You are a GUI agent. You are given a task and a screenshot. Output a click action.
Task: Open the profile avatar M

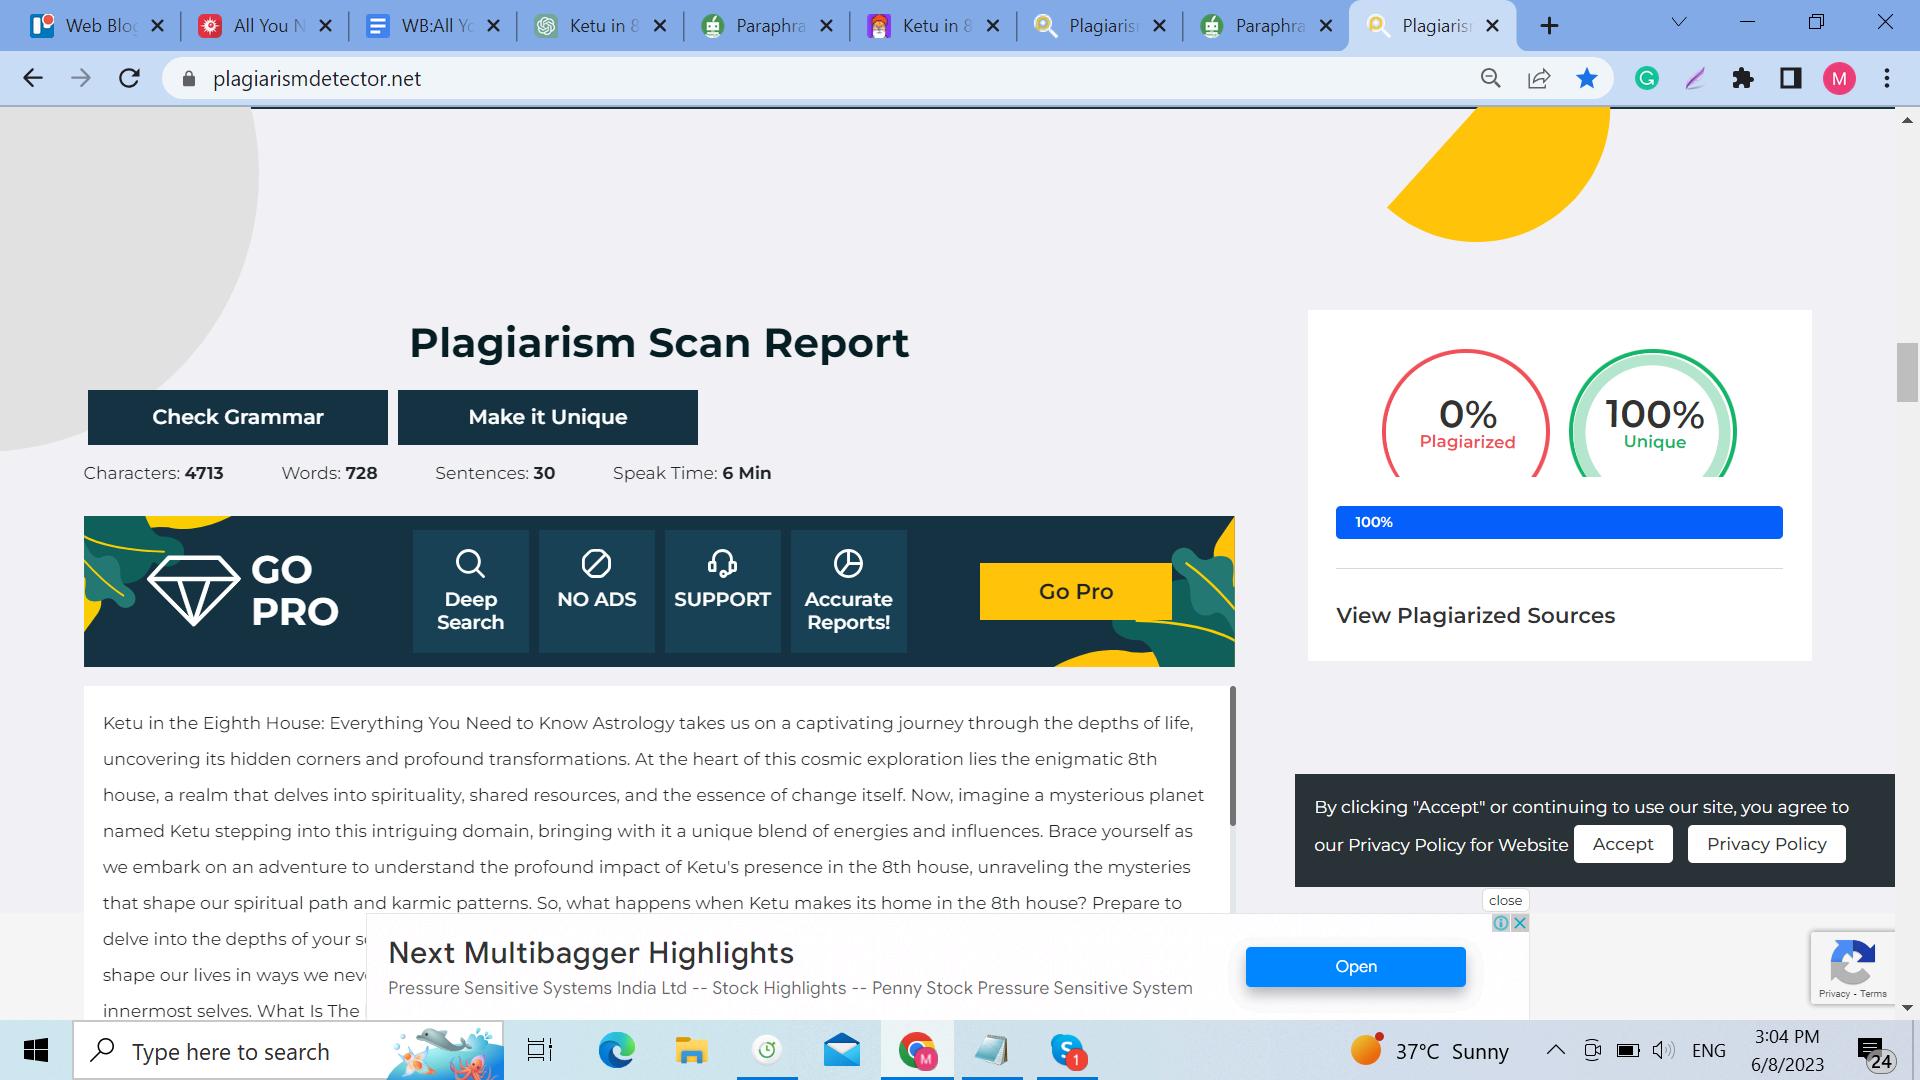(x=1839, y=78)
